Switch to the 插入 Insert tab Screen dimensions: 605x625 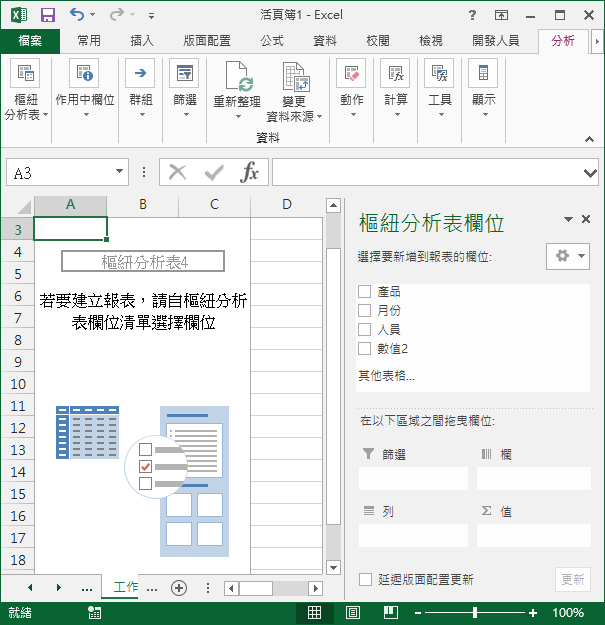pyautogui.click(x=142, y=40)
